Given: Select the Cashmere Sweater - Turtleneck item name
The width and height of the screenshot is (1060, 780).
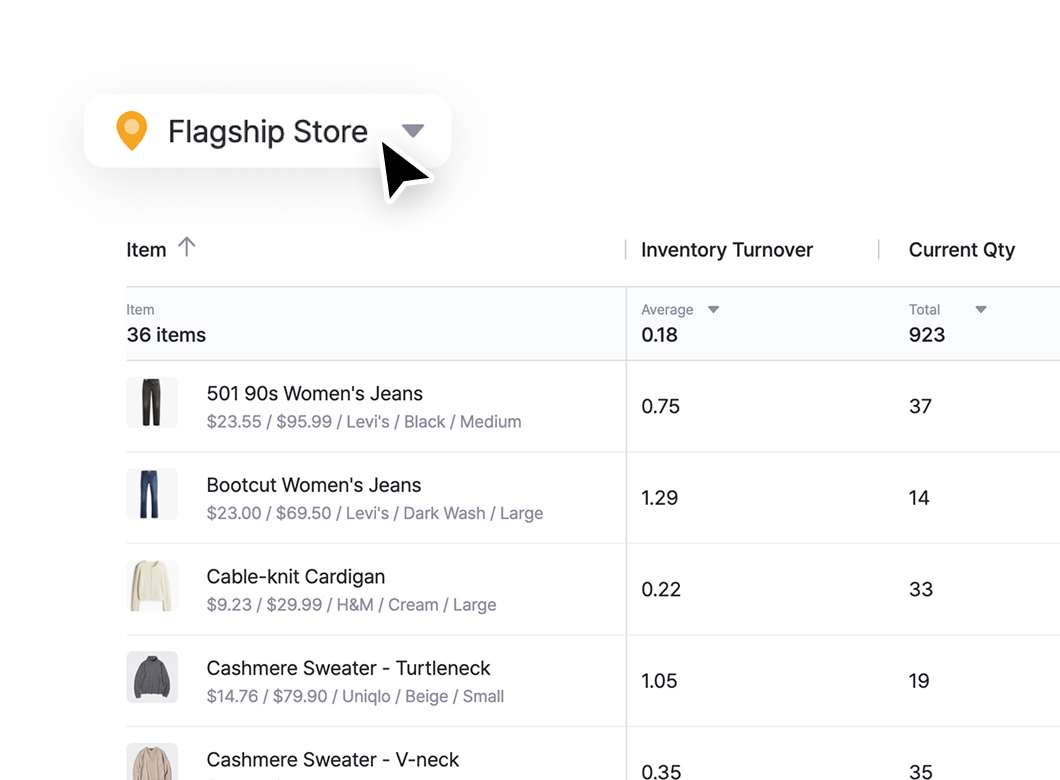Looking at the screenshot, I should 348,668.
